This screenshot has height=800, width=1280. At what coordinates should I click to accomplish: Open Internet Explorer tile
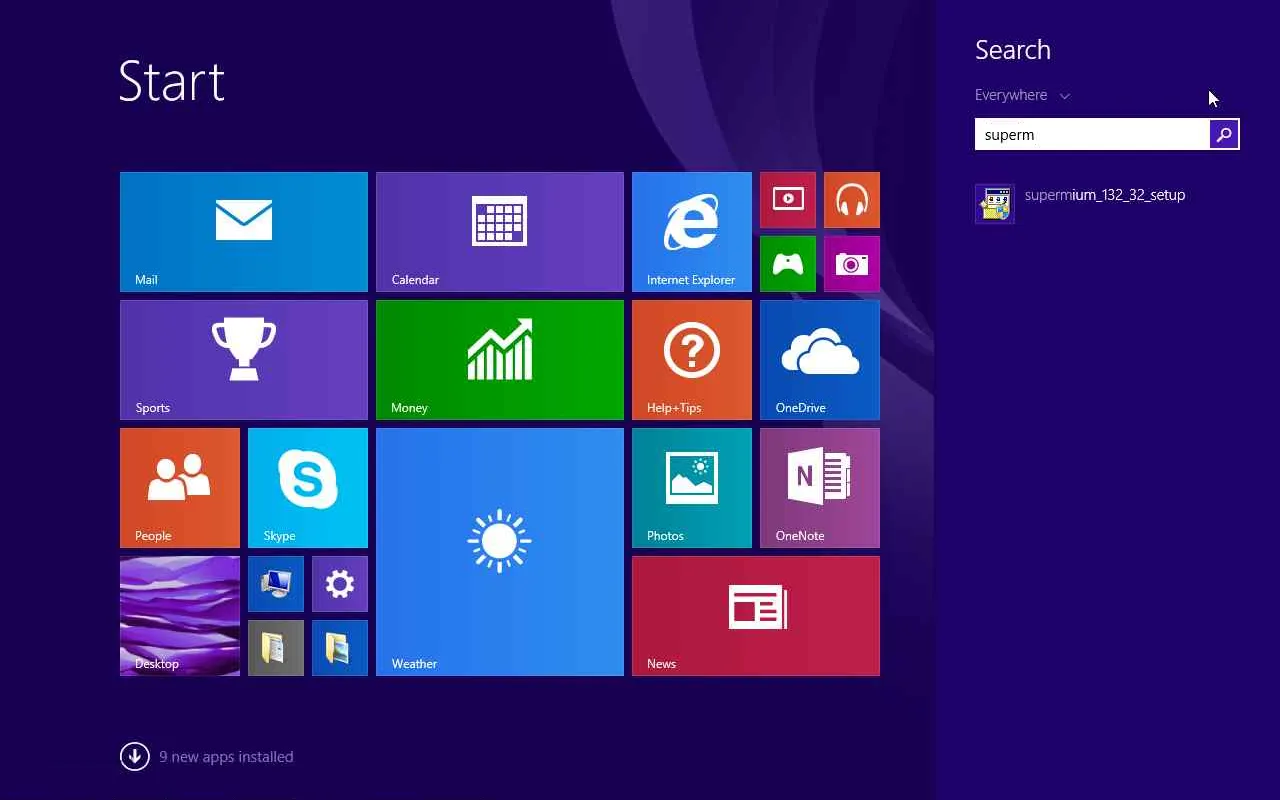692,232
